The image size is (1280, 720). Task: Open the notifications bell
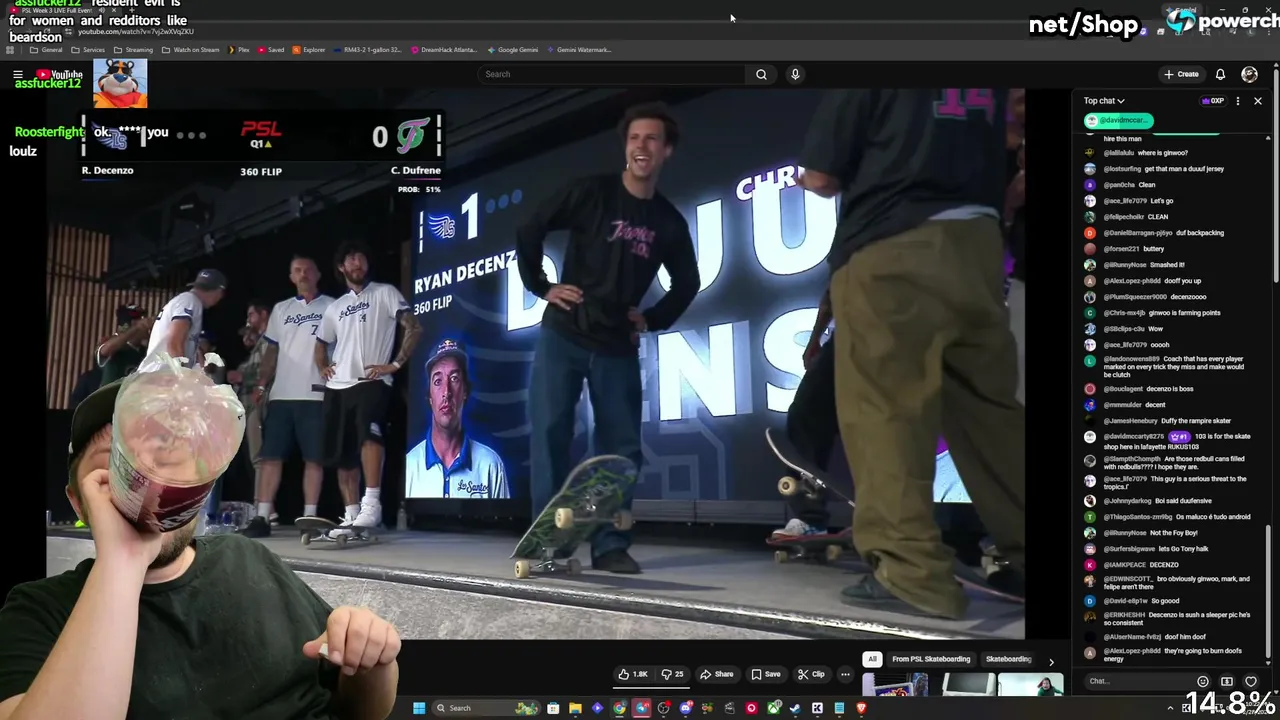tap(1220, 74)
